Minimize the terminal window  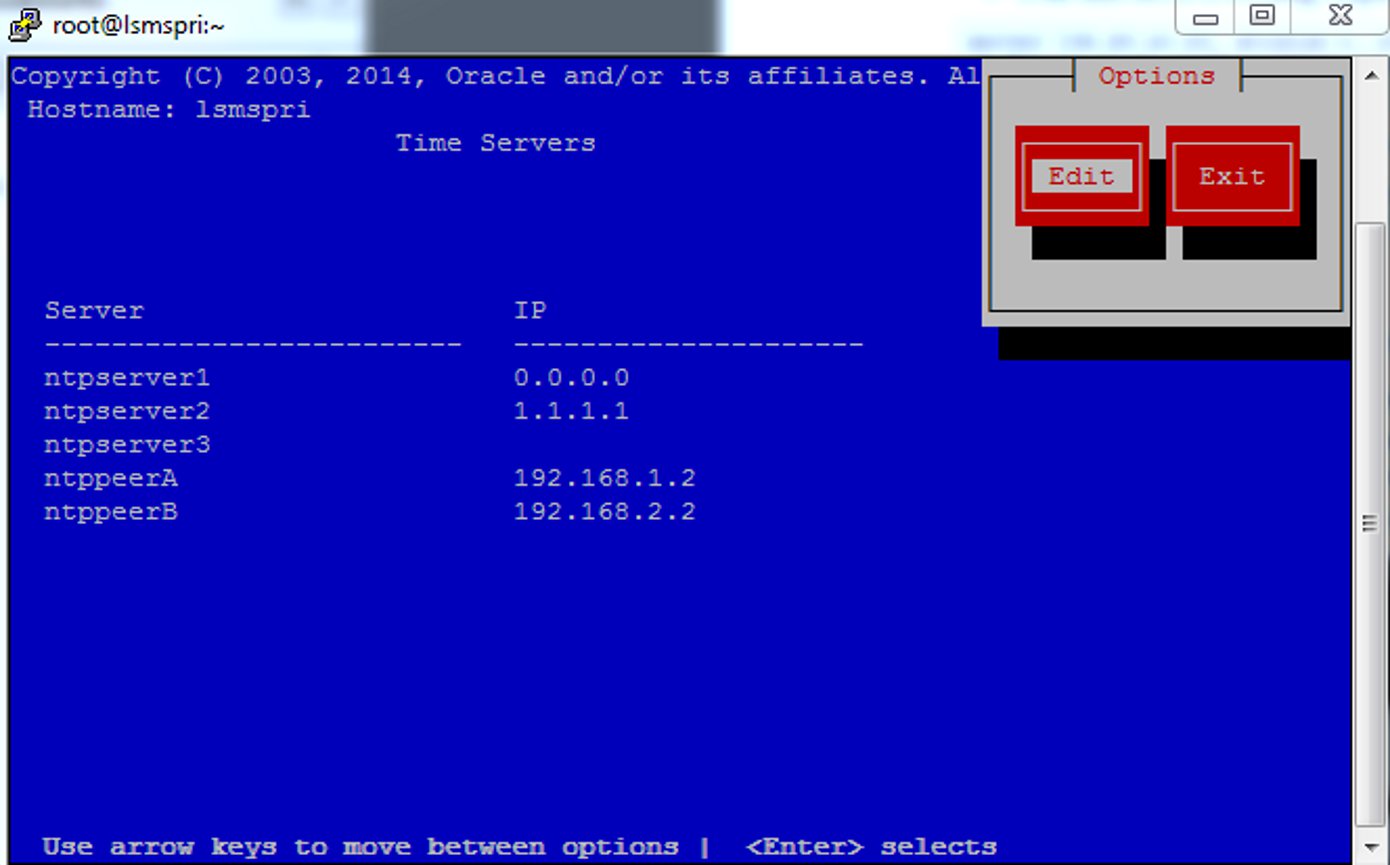[1206, 17]
